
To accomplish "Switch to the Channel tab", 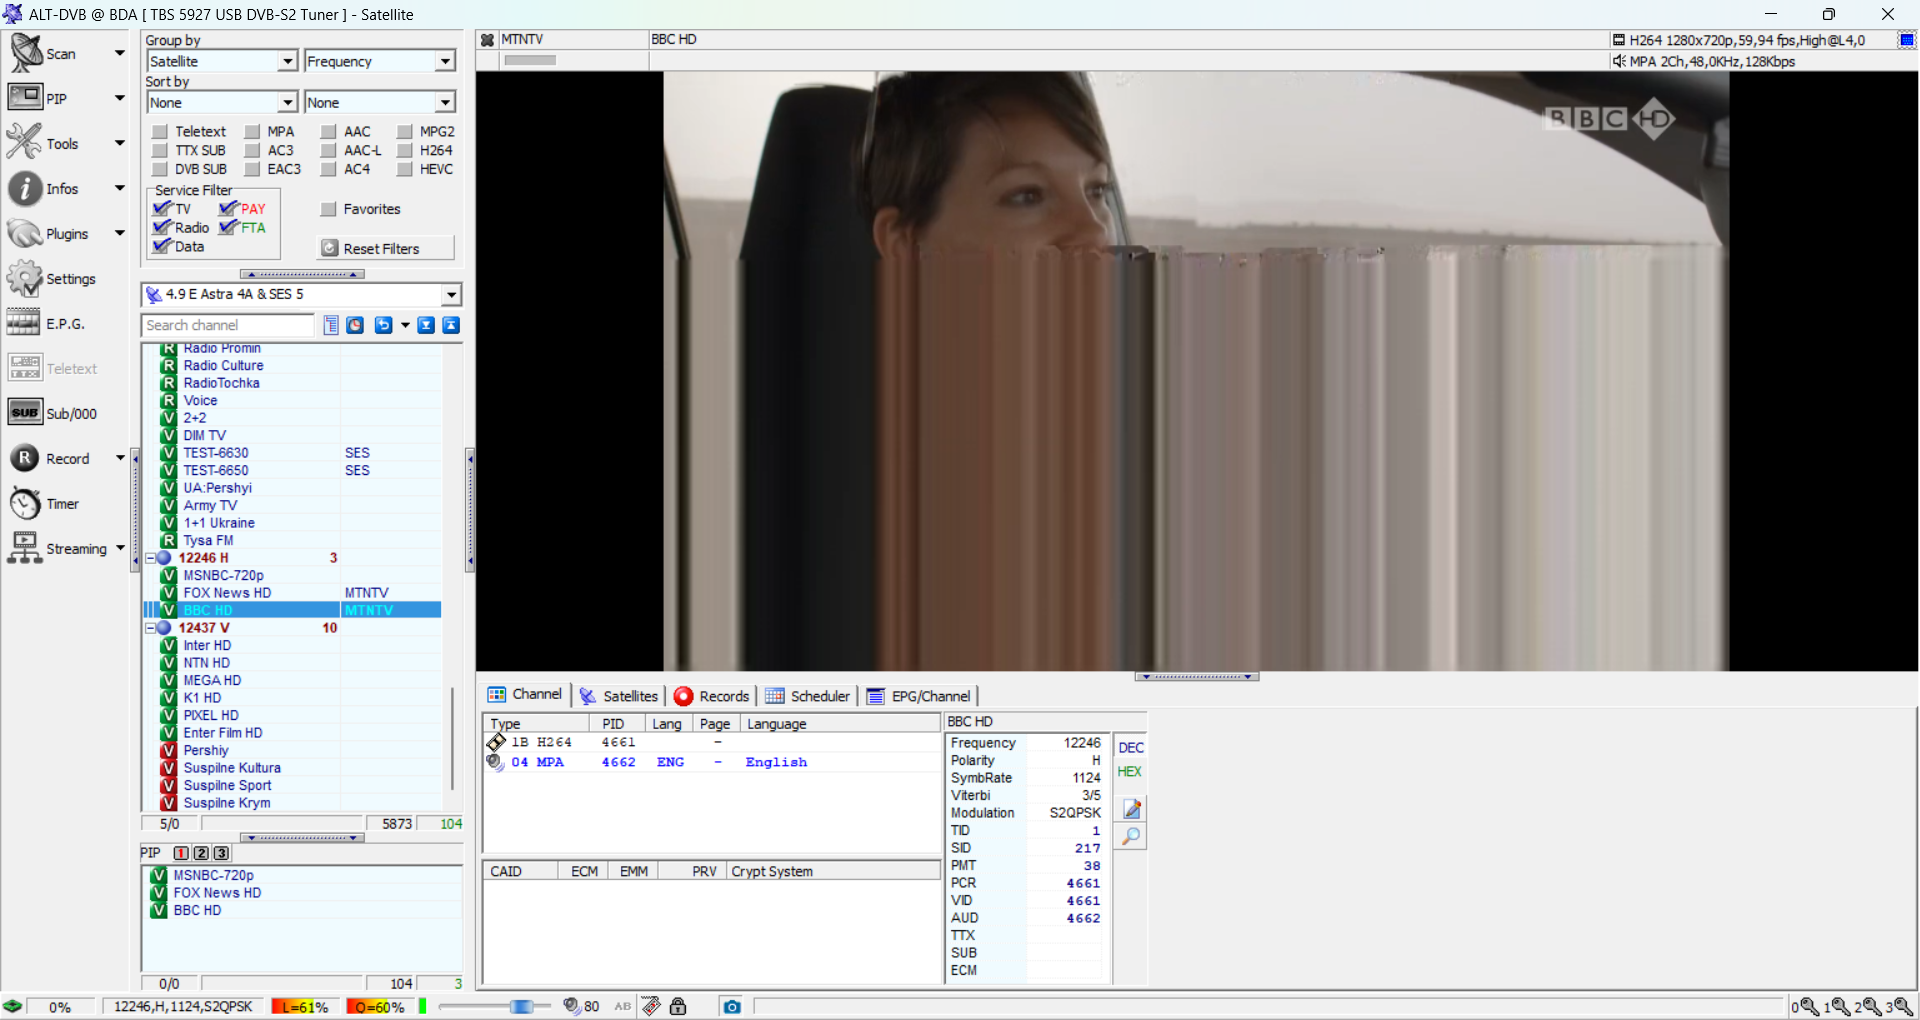I will [x=525, y=695].
